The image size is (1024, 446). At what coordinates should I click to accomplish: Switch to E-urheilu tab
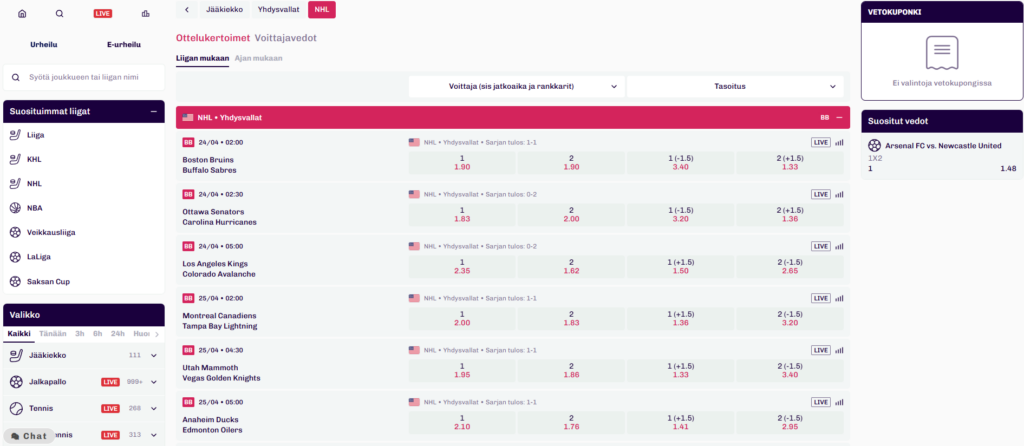coord(124,45)
